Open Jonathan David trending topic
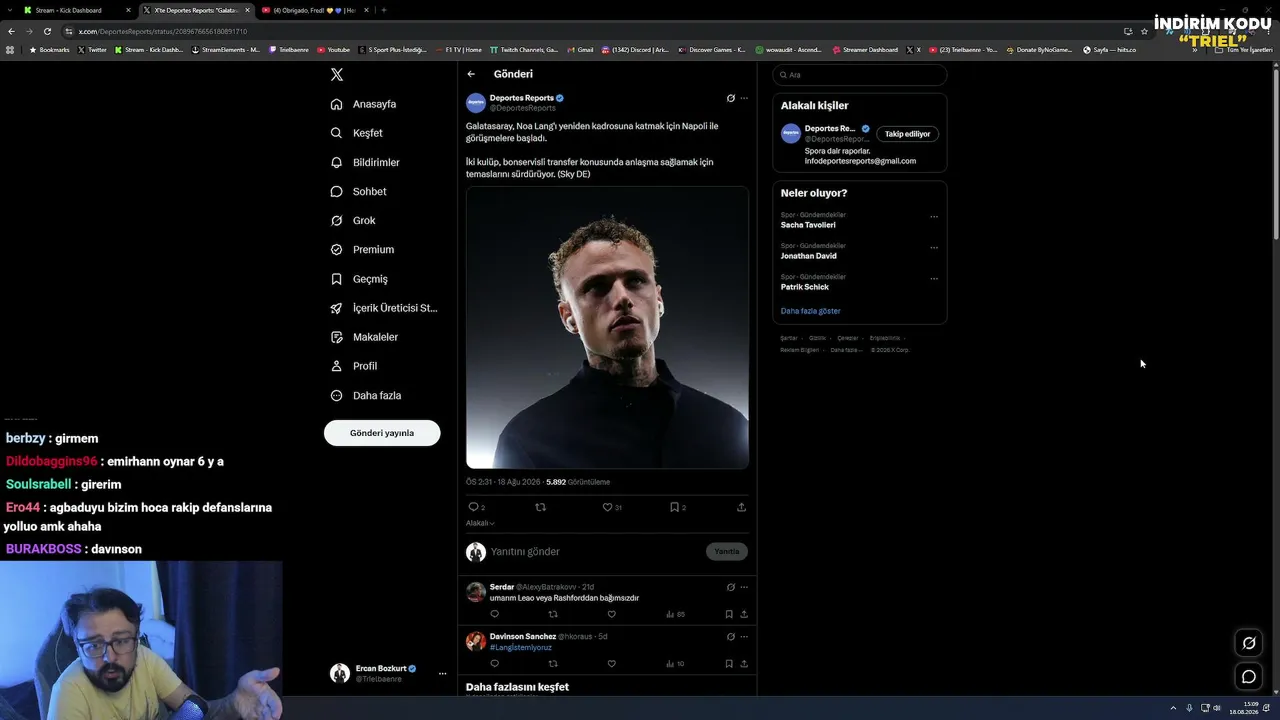The width and height of the screenshot is (1280, 720). pyautogui.click(x=809, y=256)
